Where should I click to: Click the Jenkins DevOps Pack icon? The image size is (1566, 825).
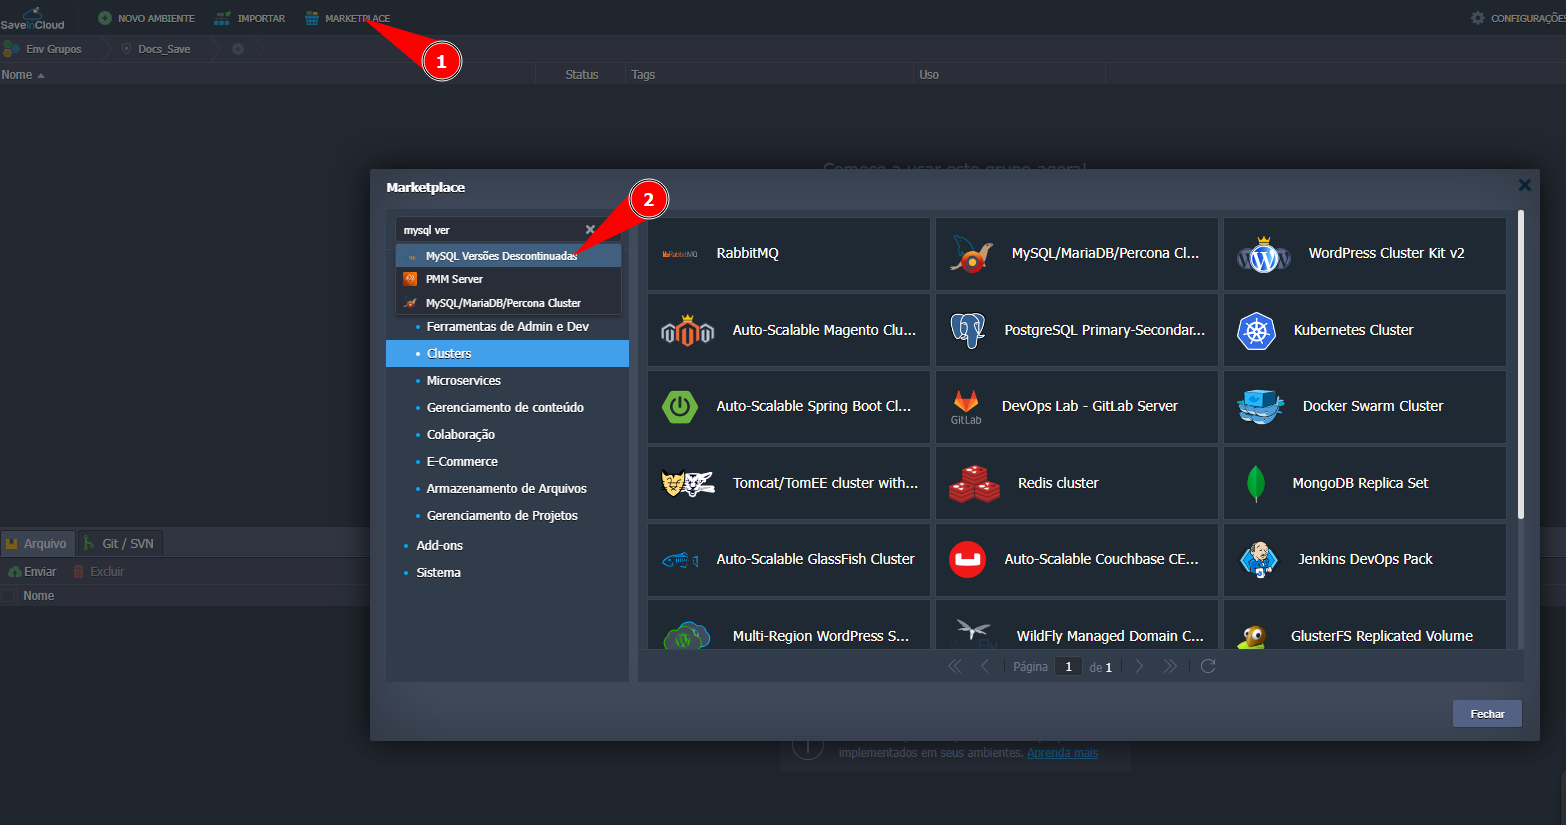coord(1258,560)
